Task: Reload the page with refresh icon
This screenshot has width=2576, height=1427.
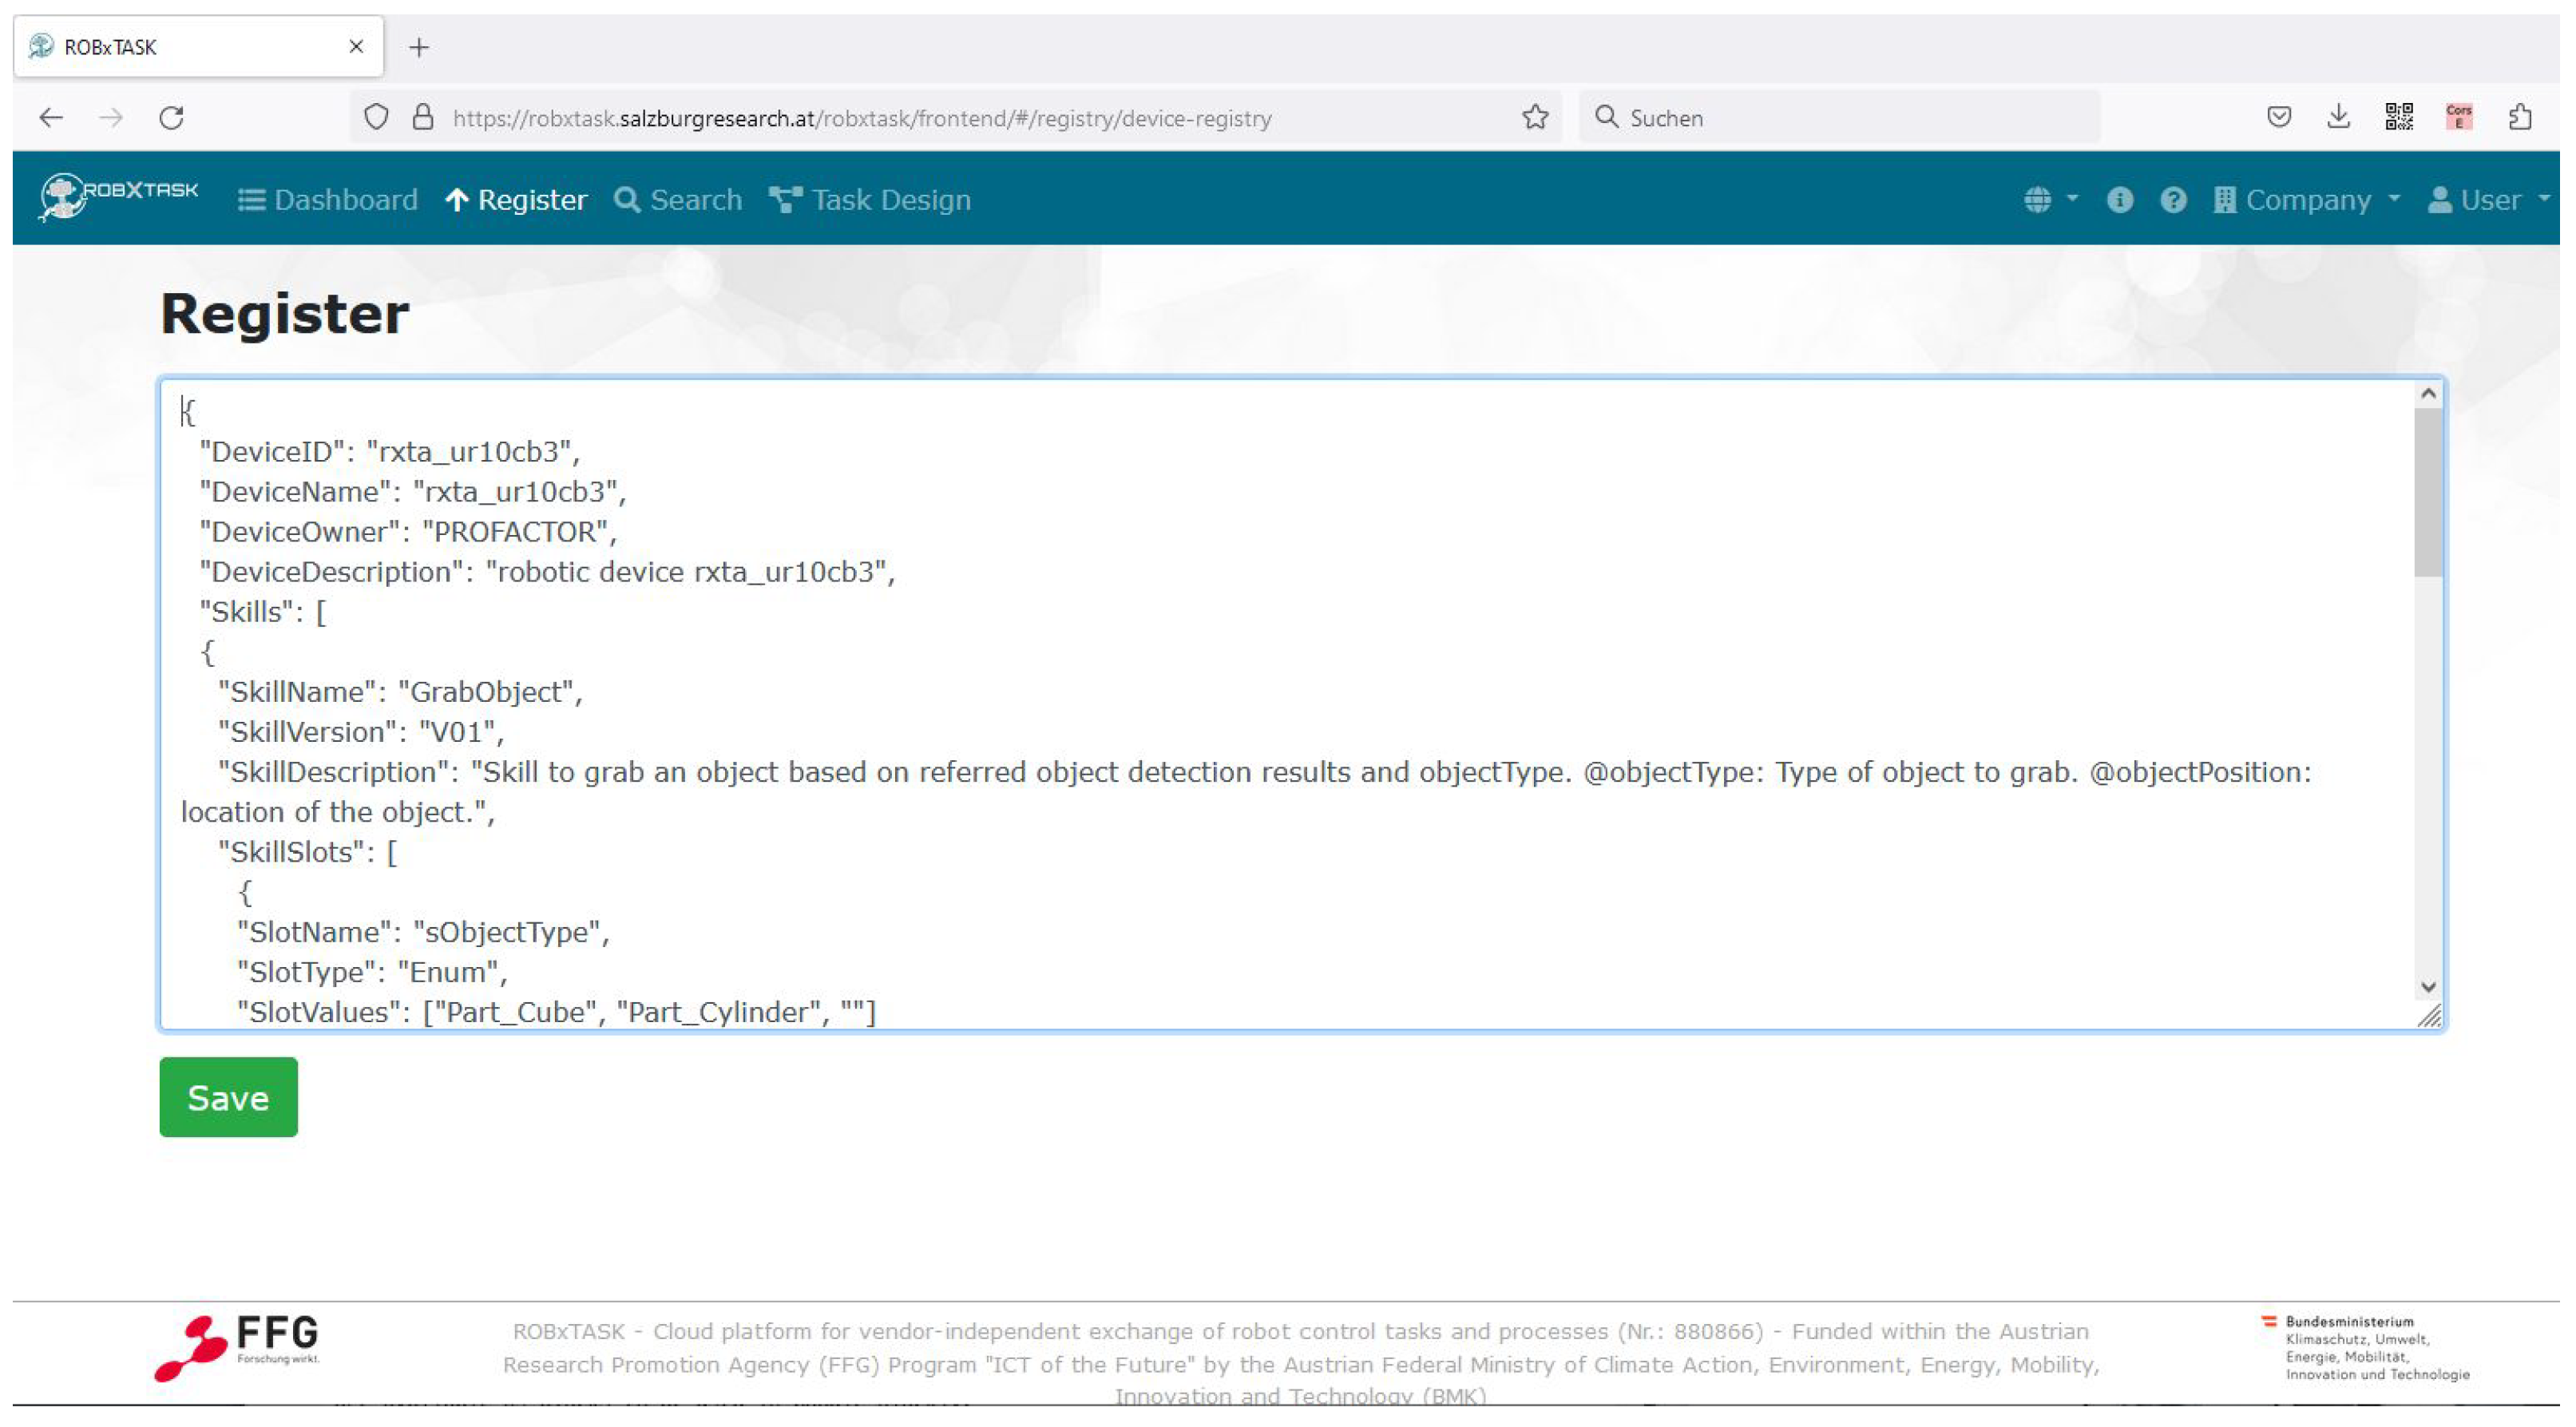Action: coord(172,118)
